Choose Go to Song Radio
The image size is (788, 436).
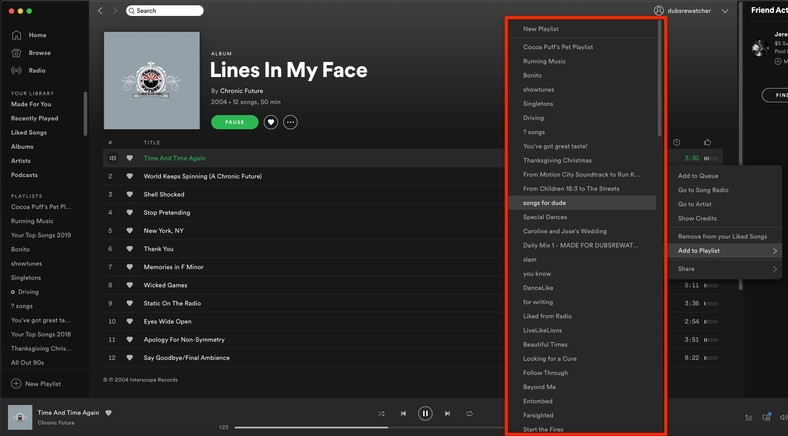pyautogui.click(x=725, y=190)
